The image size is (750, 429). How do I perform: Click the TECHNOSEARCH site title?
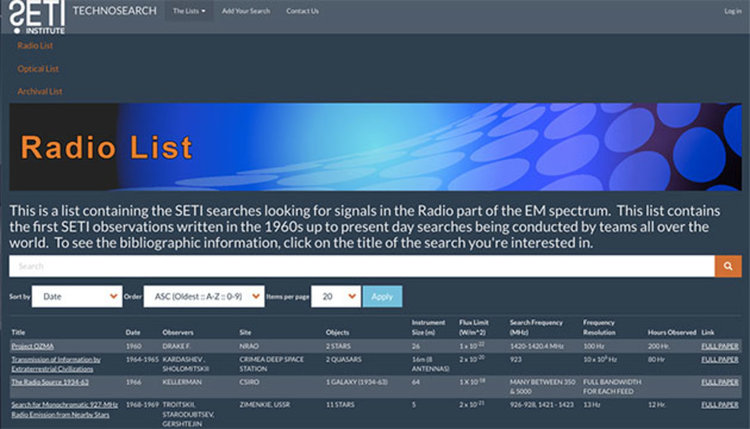pyautogui.click(x=114, y=11)
